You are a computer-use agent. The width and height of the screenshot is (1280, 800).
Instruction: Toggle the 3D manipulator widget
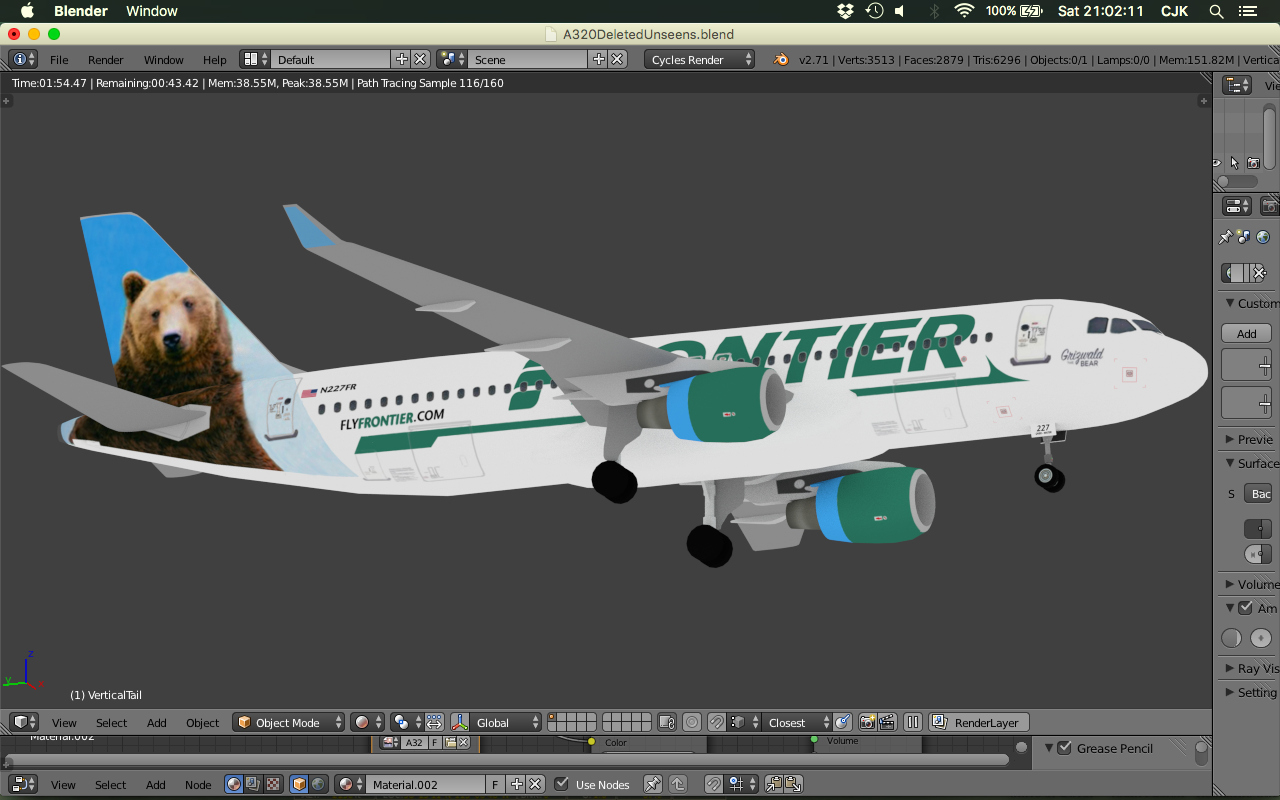click(461, 722)
